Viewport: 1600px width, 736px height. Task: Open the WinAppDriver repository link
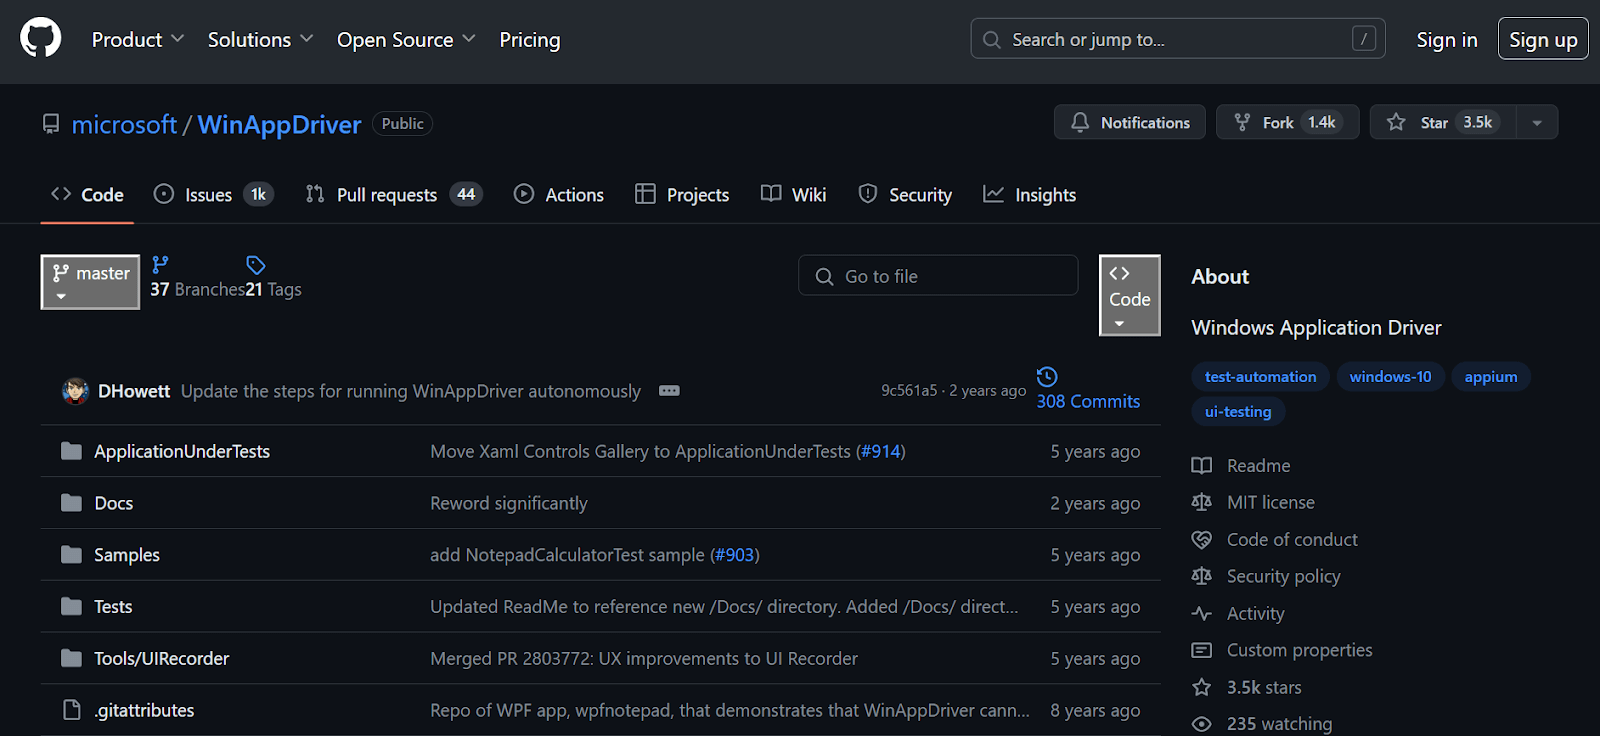[x=279, y=124]
